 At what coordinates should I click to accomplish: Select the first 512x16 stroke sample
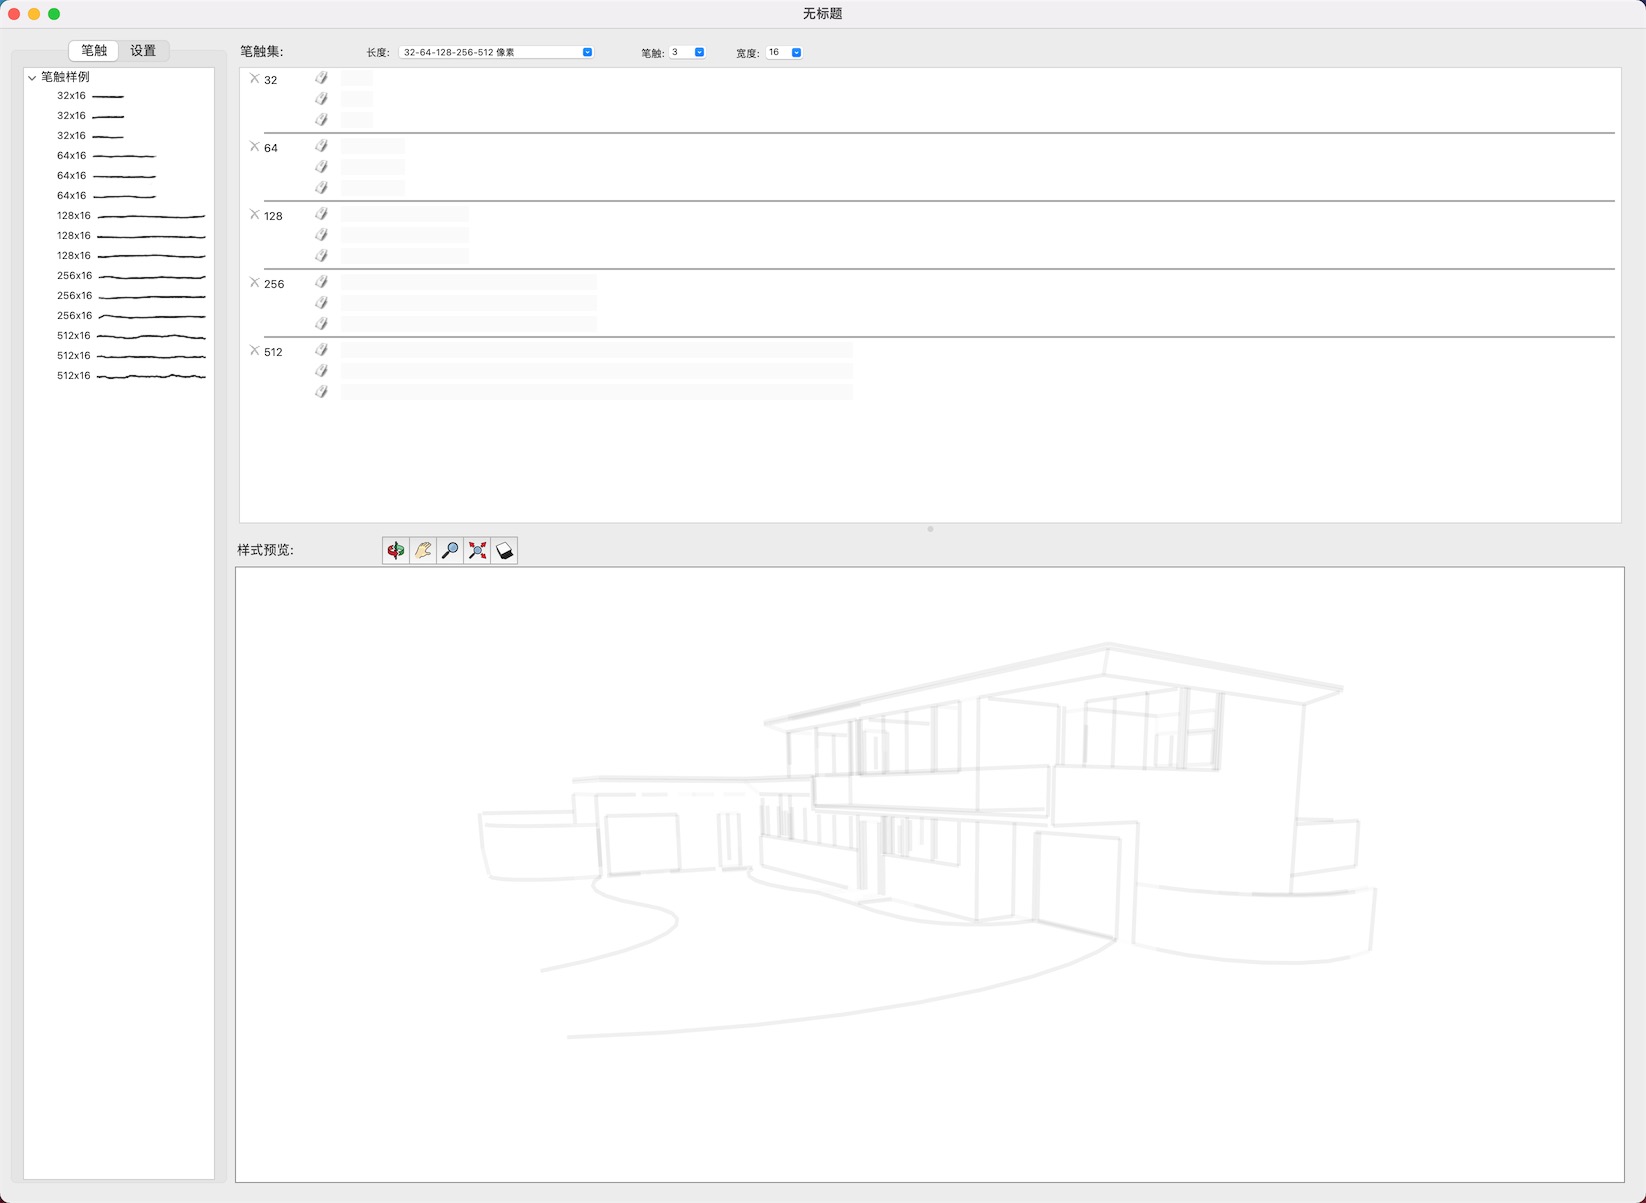(x=131, y=336)
